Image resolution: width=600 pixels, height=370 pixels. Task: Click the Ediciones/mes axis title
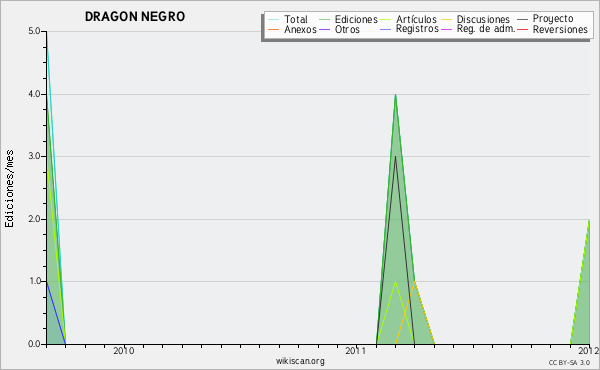coord(9,189)
